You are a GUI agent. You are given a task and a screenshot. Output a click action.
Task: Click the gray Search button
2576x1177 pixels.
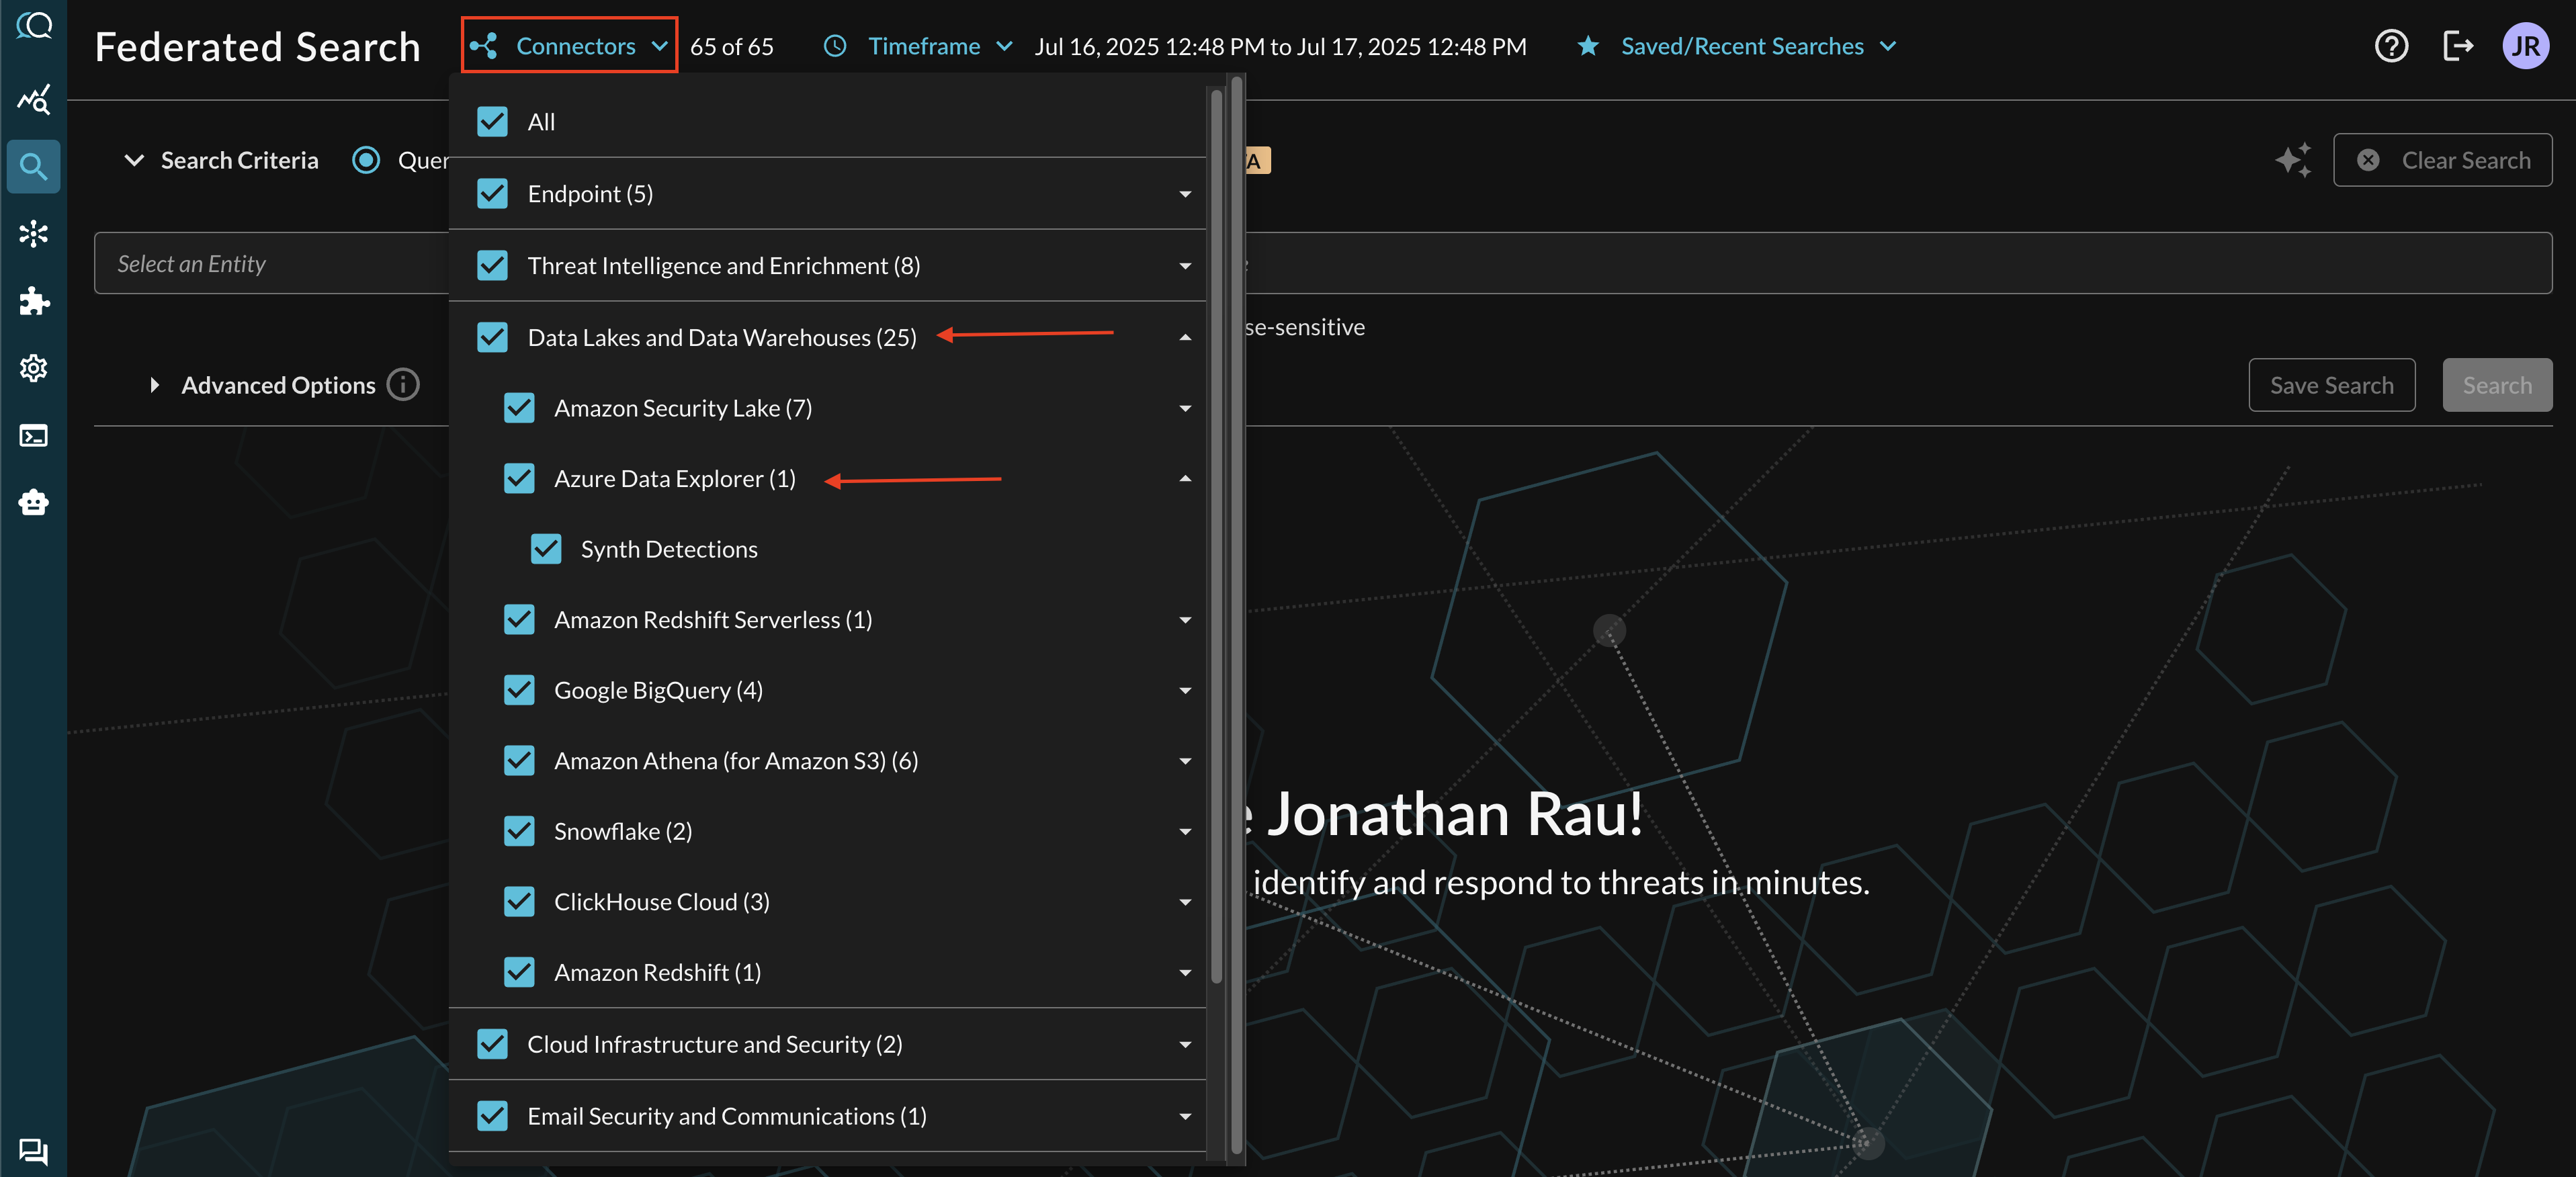[2497, 385]
